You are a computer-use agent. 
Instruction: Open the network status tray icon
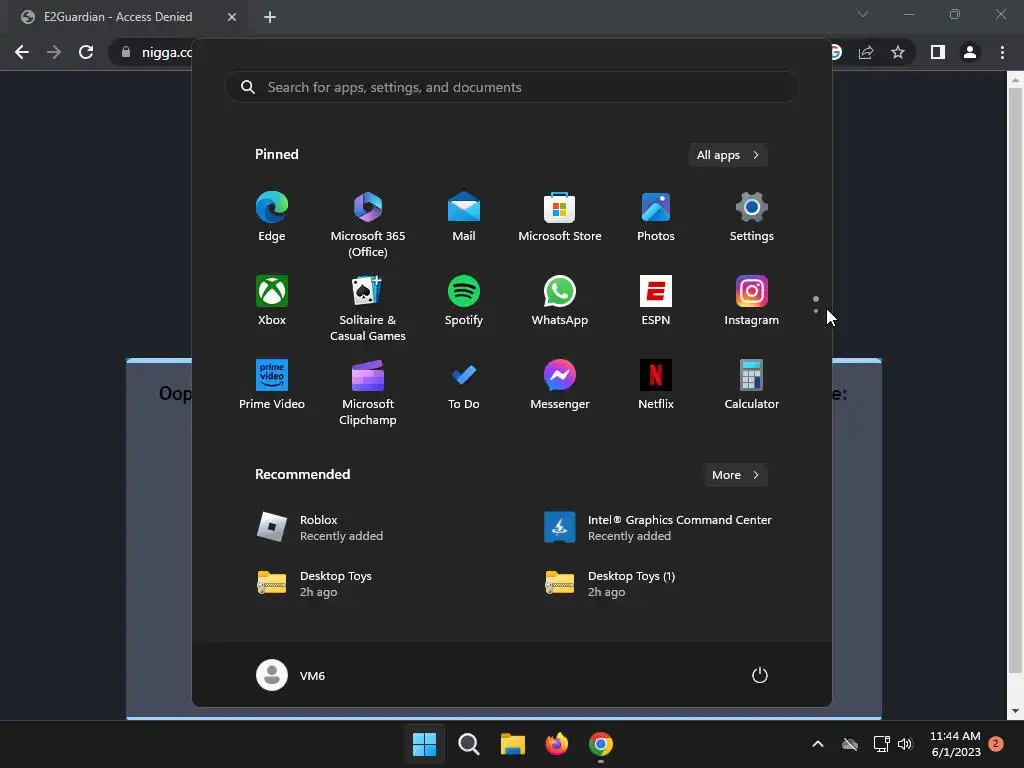pyautogui.click(x=882, y=744)
